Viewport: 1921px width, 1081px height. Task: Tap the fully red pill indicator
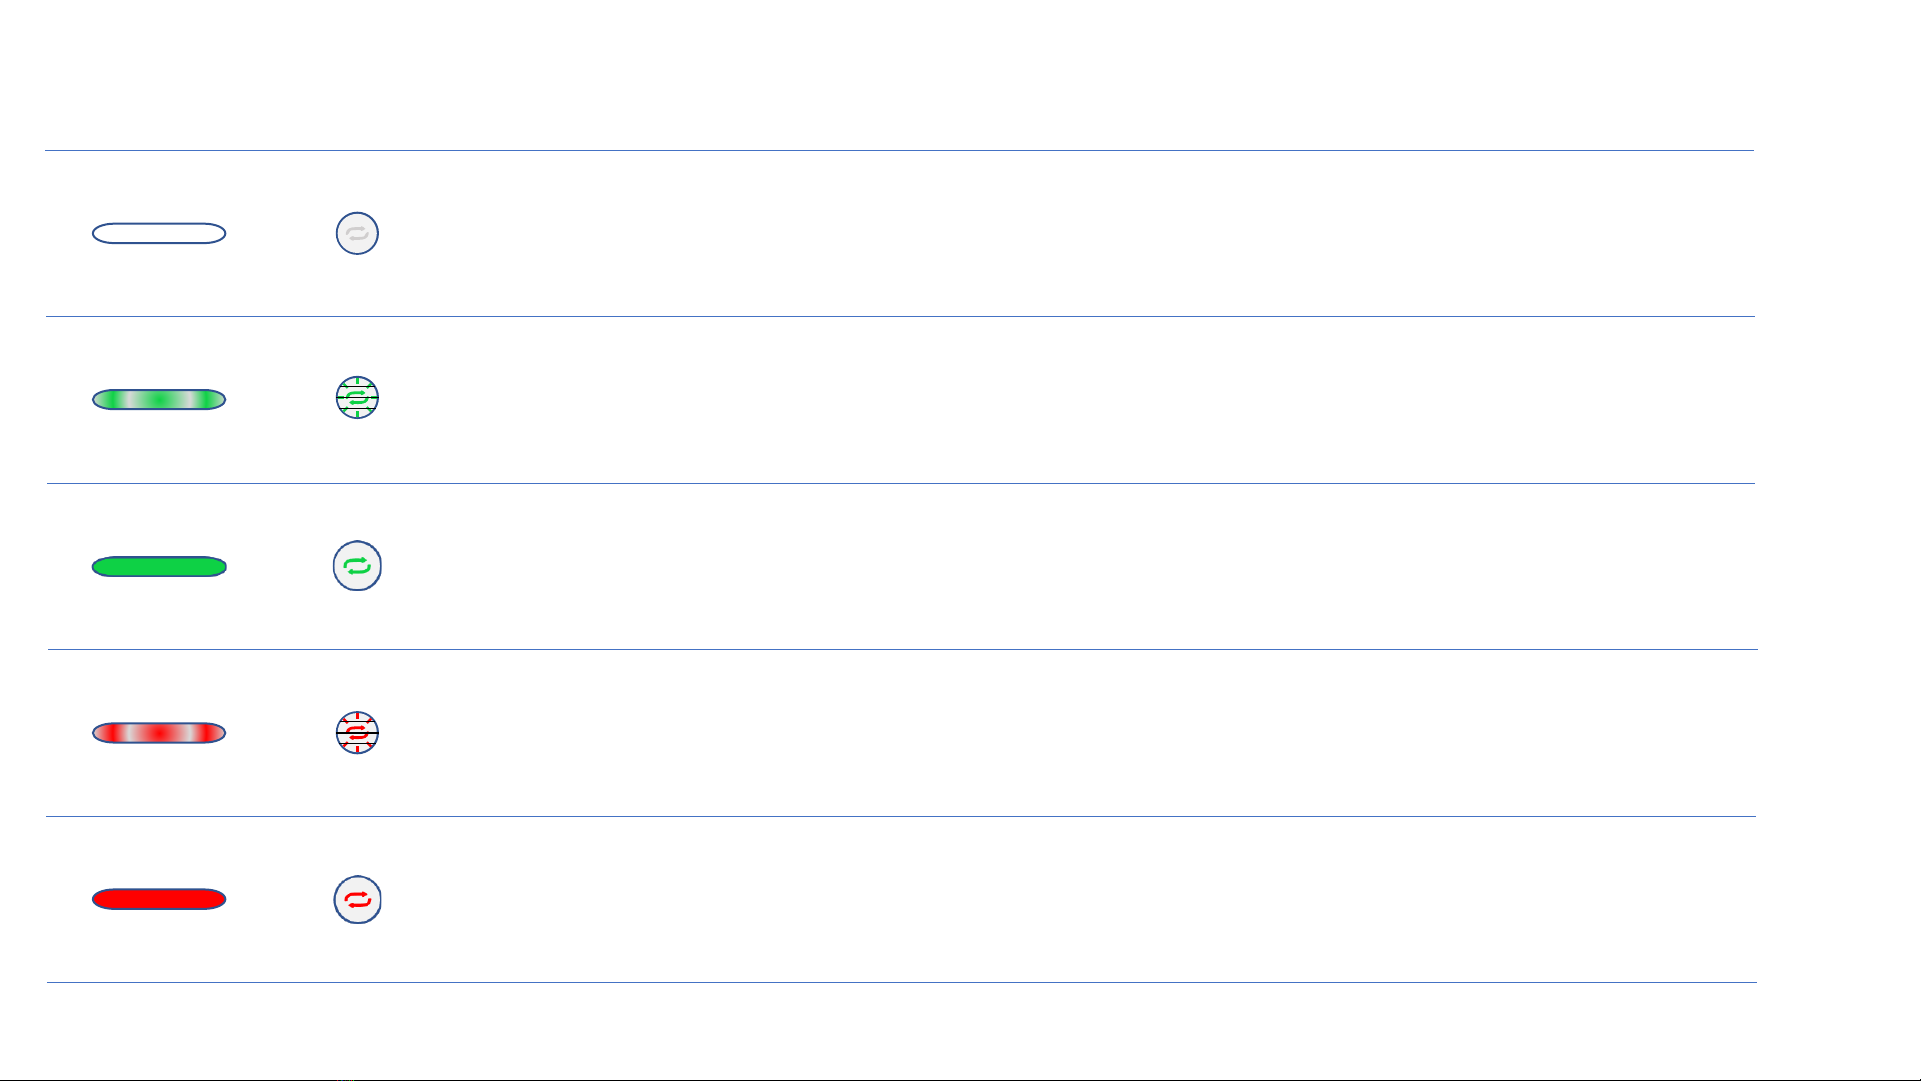click(x=159, y=899)
